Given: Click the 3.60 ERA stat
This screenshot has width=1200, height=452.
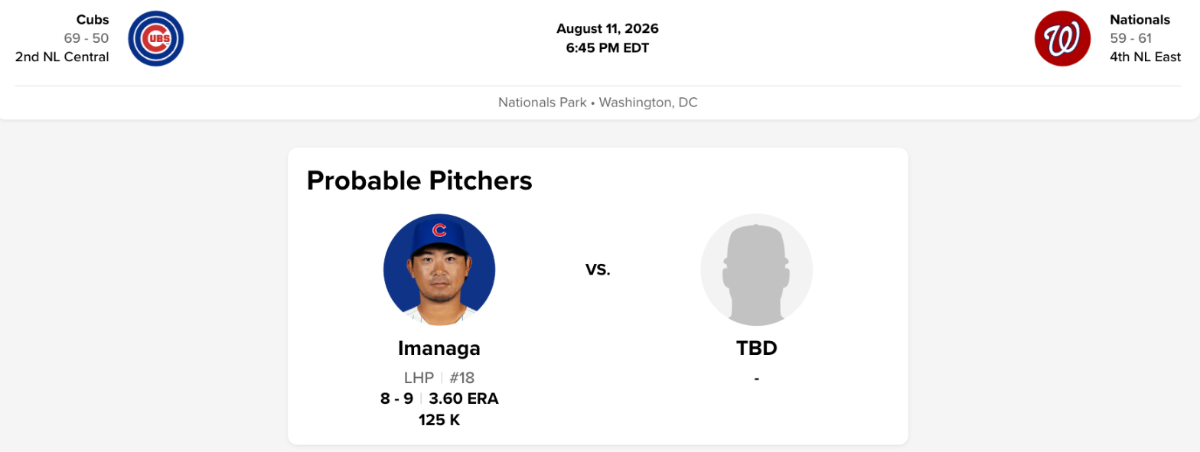Looking at the screenshot, I should pyautogui.click(x=464, y=399).
